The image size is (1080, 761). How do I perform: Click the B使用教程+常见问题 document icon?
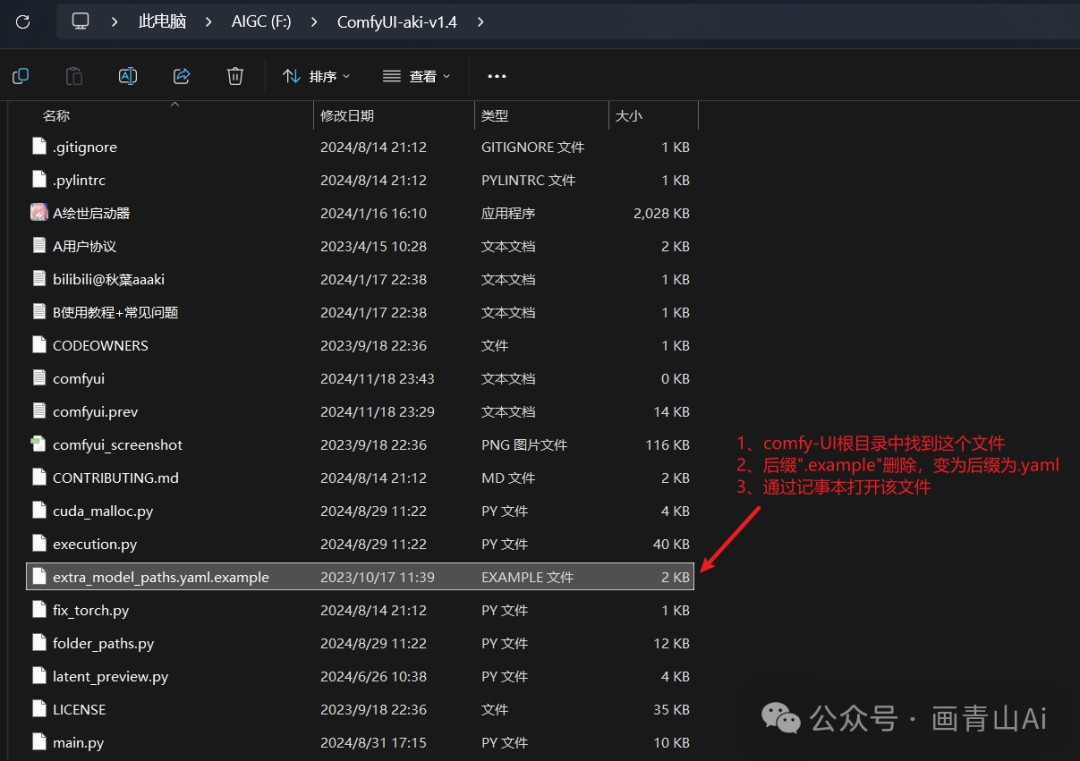39,311
